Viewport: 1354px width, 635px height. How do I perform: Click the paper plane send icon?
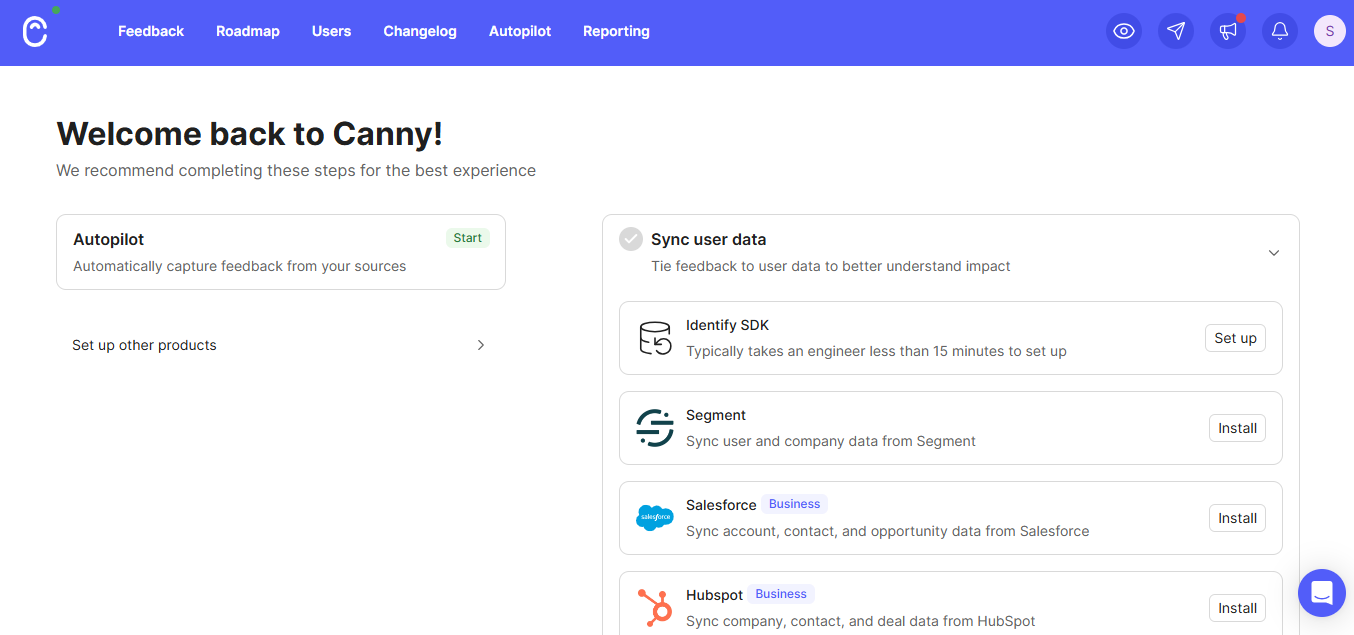tap(1176, 31)
